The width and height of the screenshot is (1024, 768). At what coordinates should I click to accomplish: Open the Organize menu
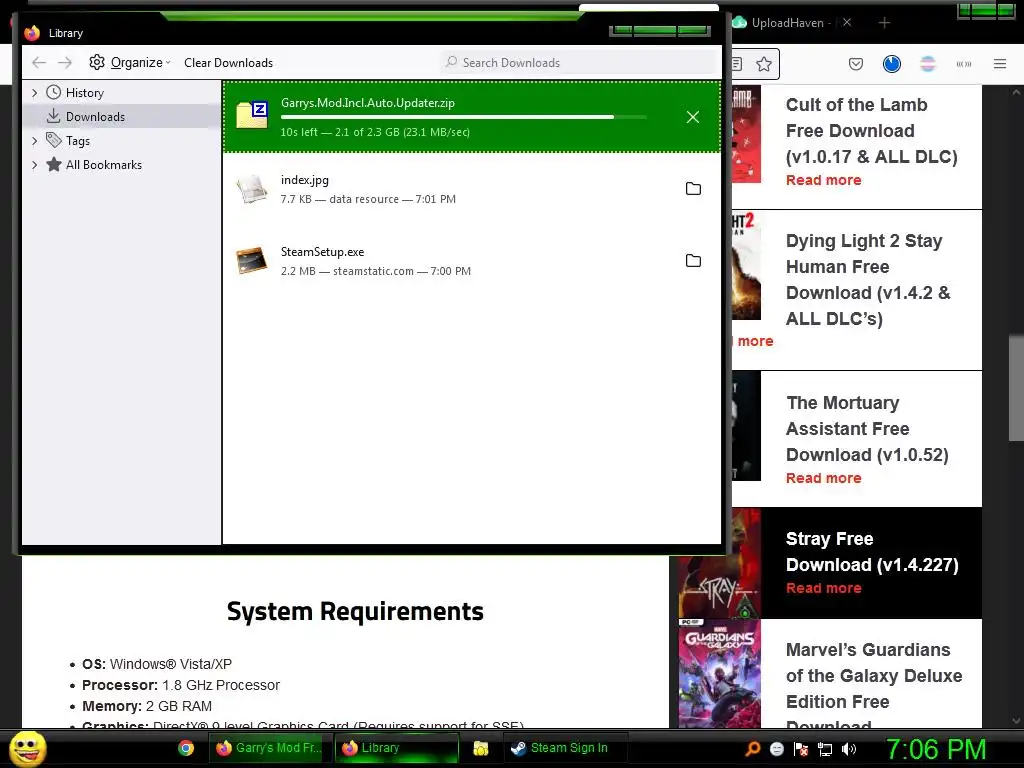click(130, 63)
